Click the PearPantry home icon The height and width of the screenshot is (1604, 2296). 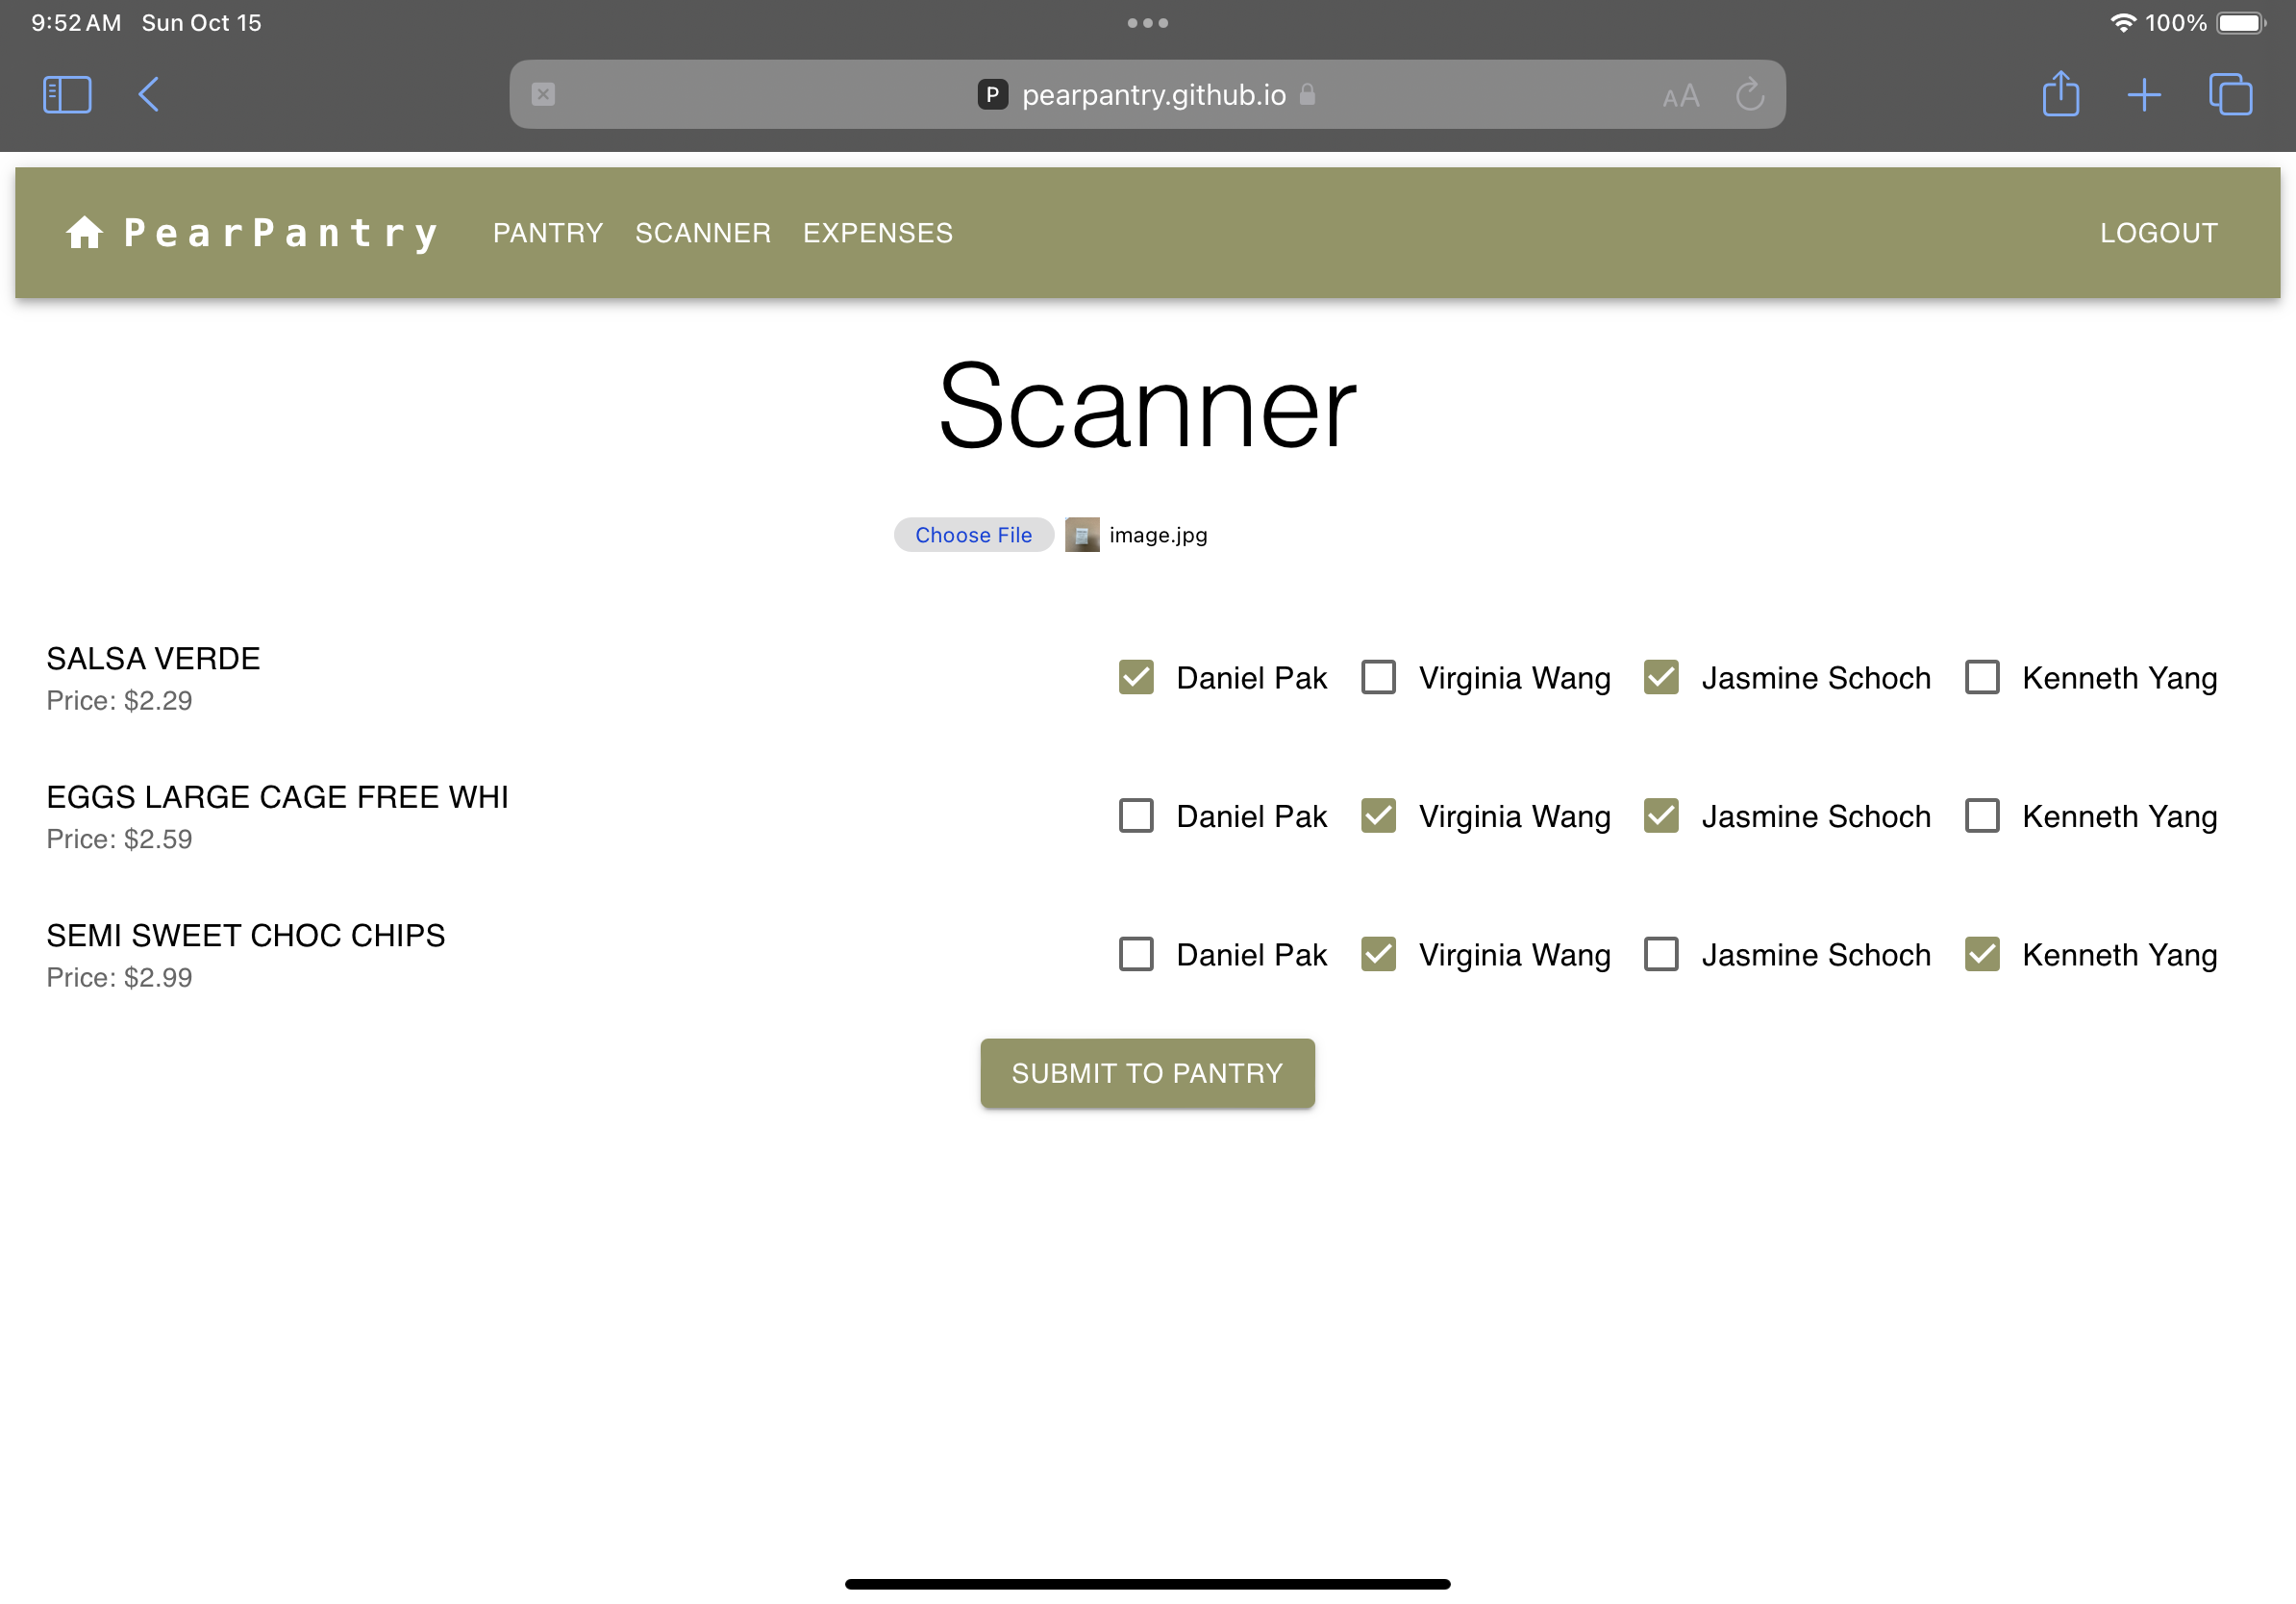click(x=84, y=232)
